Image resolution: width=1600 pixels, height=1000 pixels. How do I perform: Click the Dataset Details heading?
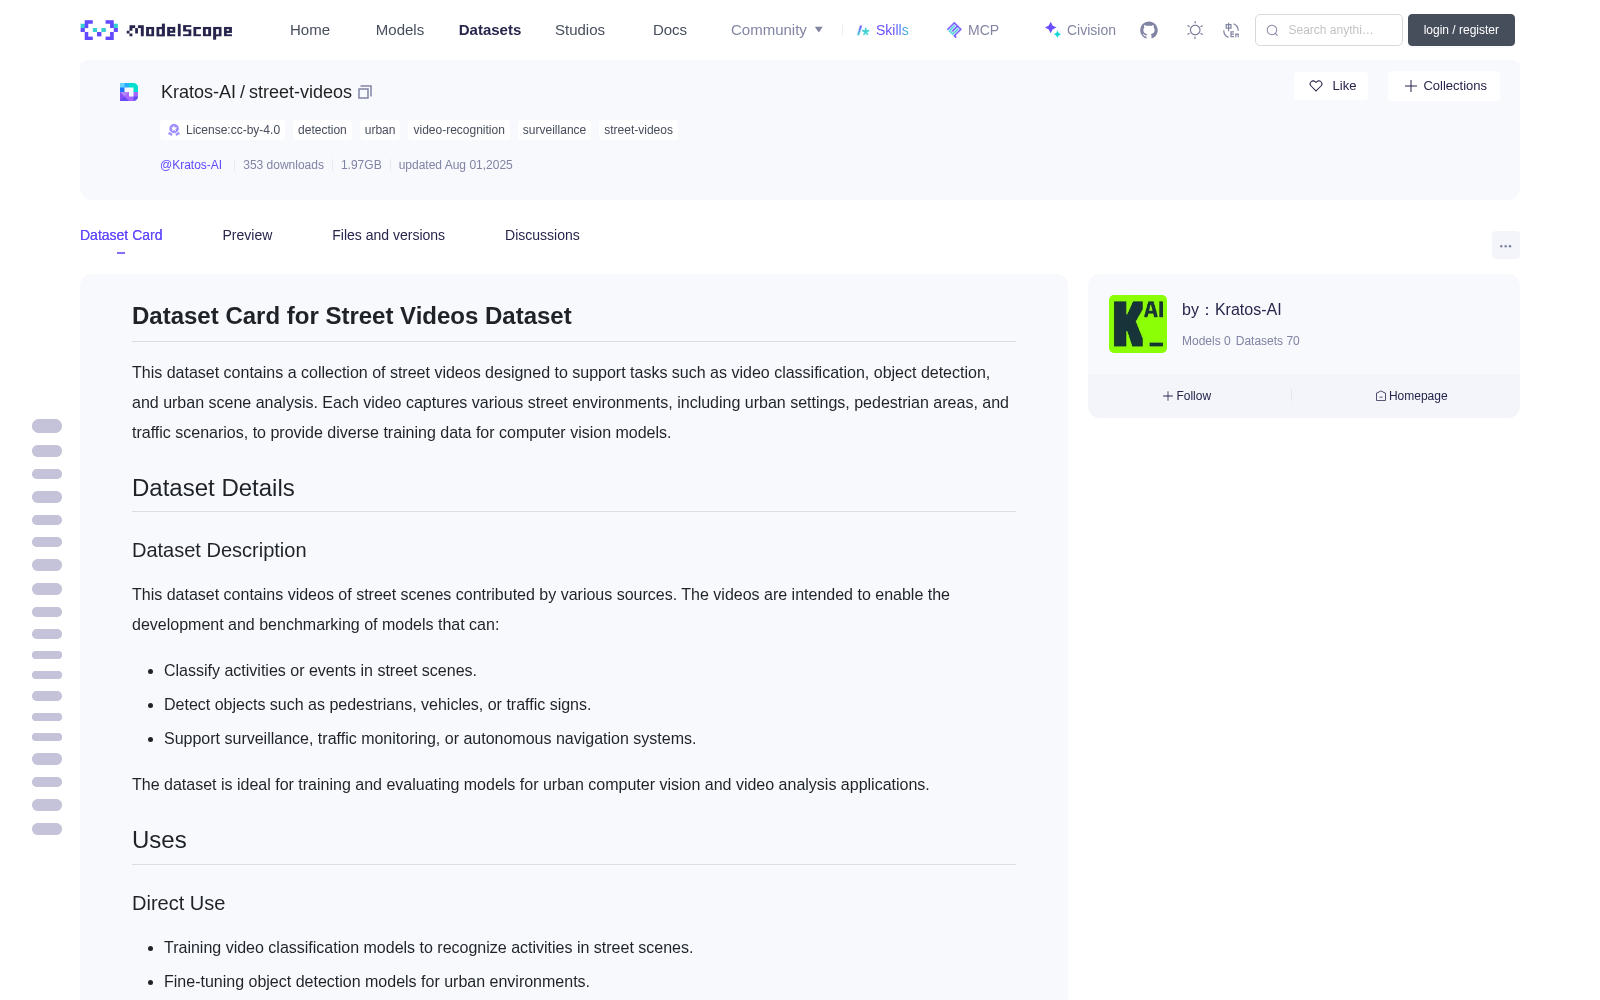(x=213, y=488)
